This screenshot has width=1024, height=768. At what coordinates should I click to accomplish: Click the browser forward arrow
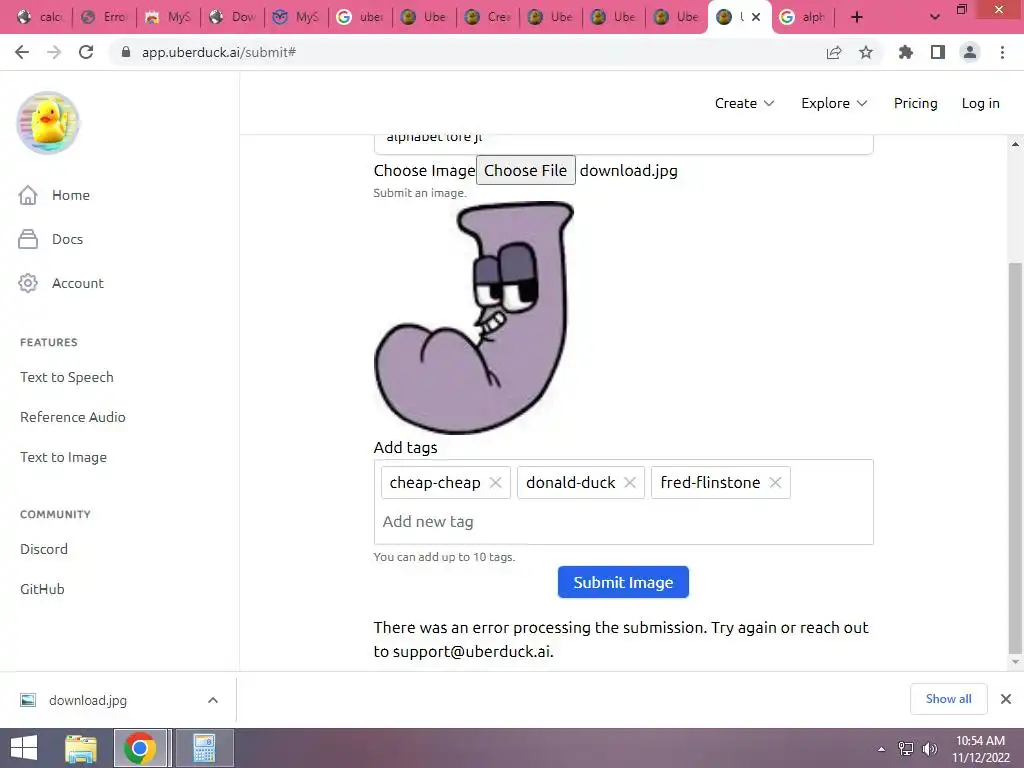(x=54, y=52)
